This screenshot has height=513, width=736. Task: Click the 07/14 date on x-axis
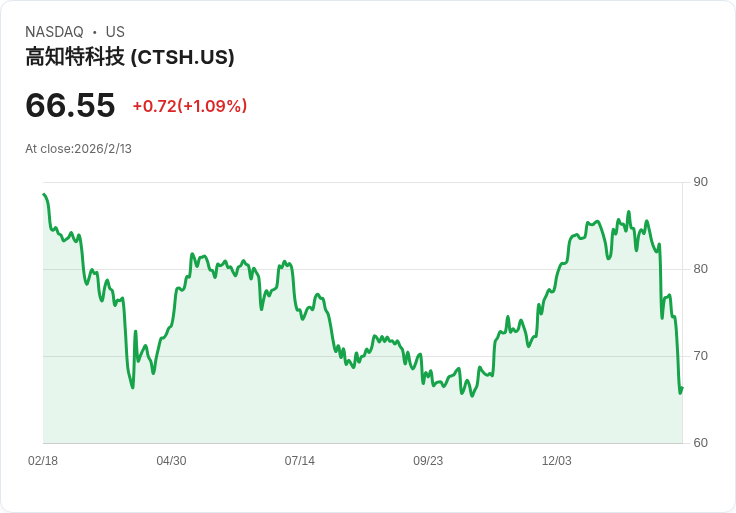point(299,461)
